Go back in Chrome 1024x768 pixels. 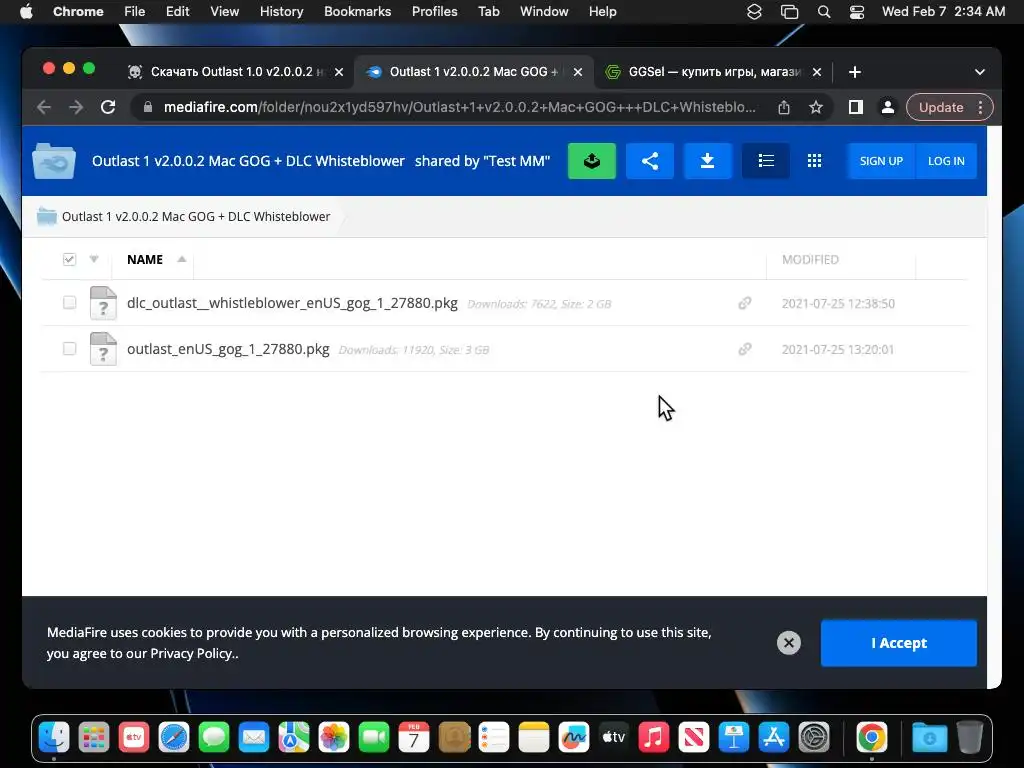[x=44, y=107]
